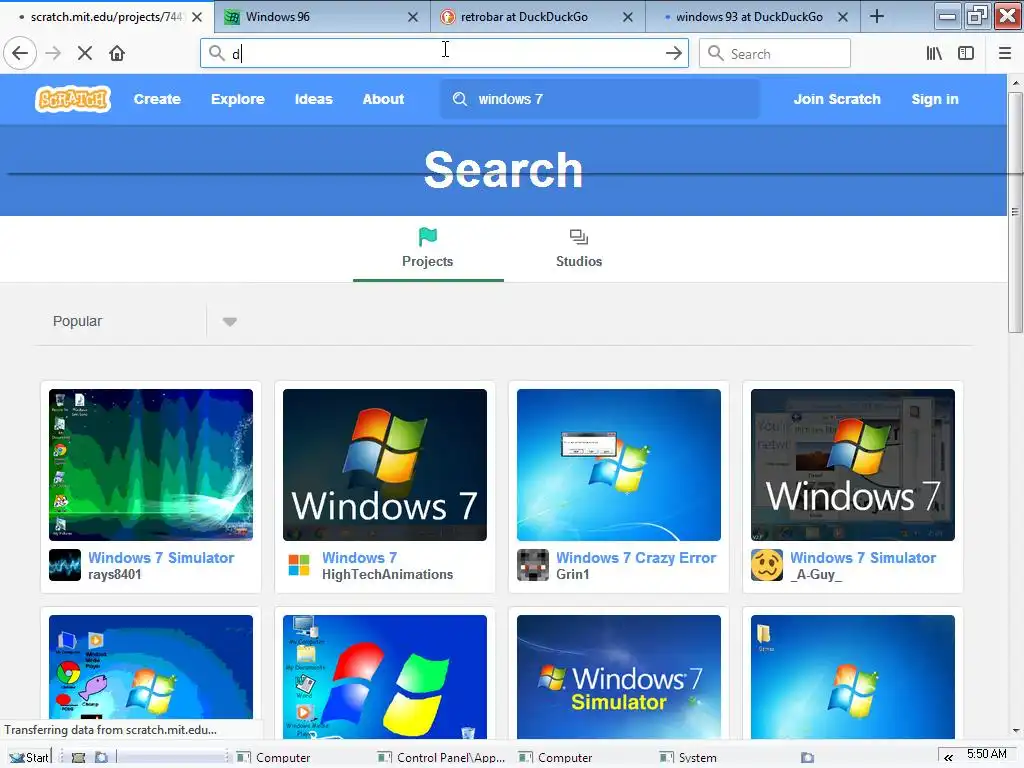Open the Library bookshelf icon
Viewport: 1024px width, 768px height.
click(934, 54)
